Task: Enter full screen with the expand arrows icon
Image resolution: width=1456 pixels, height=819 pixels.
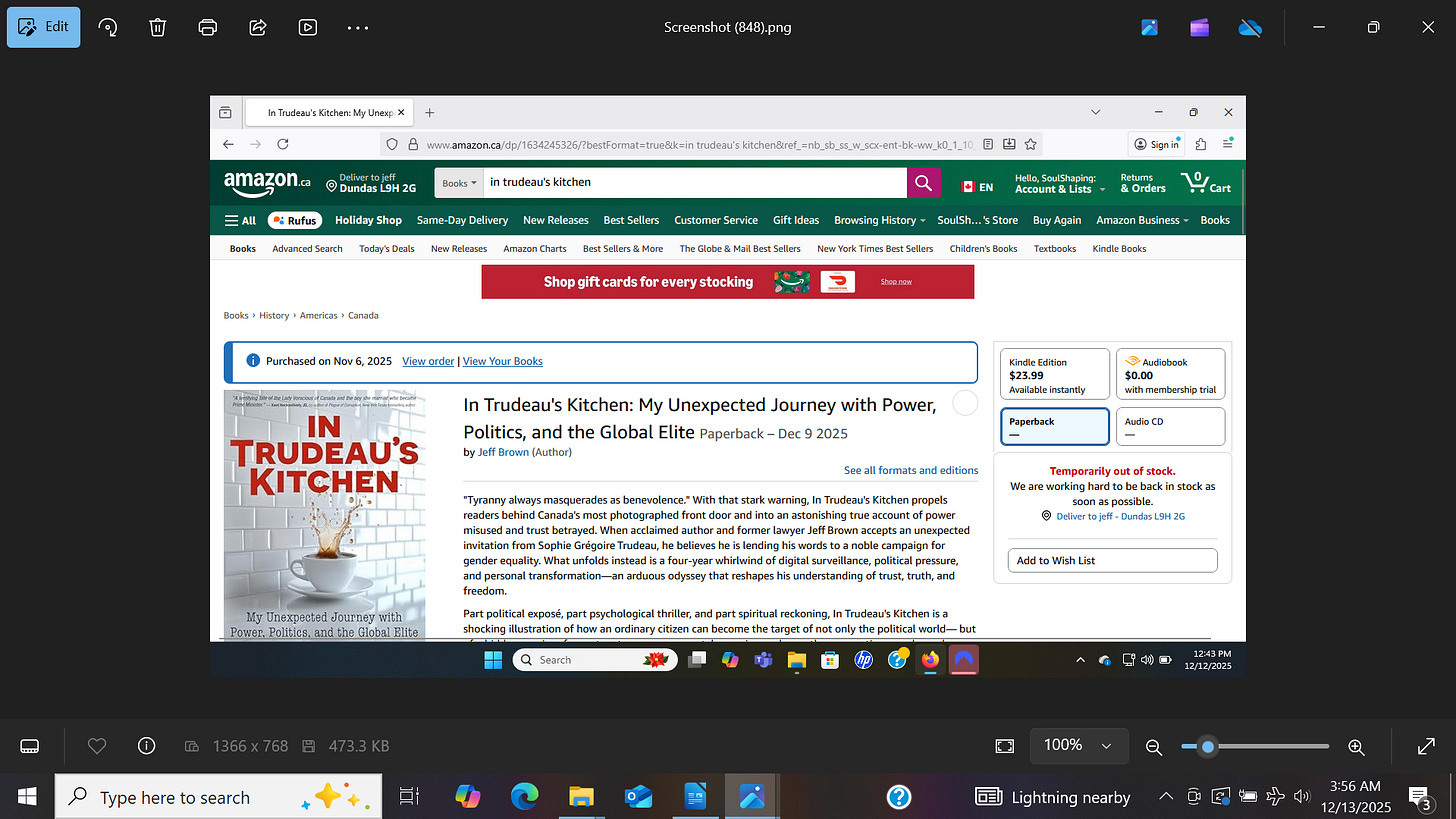Action: point(1427,746)
